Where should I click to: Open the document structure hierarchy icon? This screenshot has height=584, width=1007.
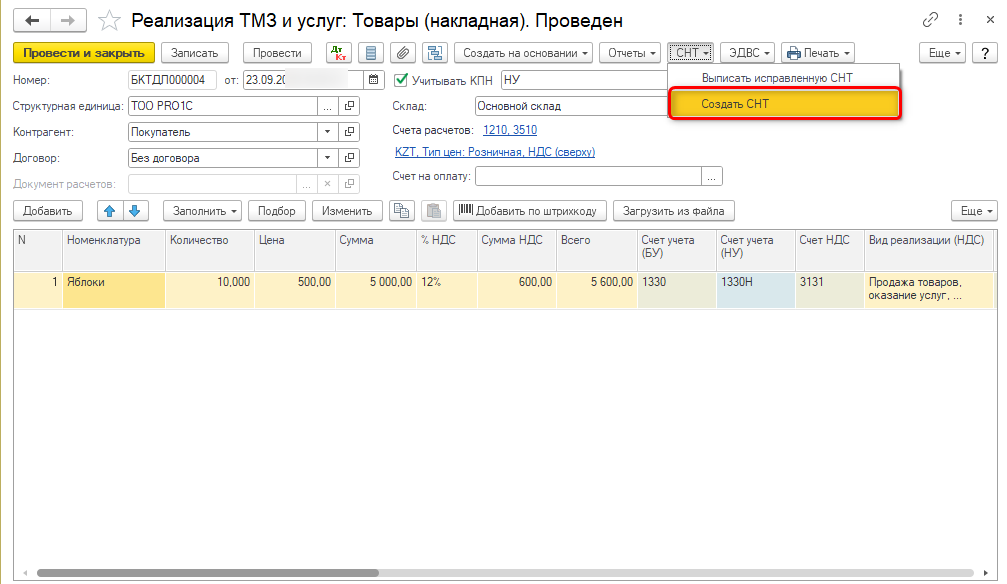pyautogui.click(x=435, y=53)
